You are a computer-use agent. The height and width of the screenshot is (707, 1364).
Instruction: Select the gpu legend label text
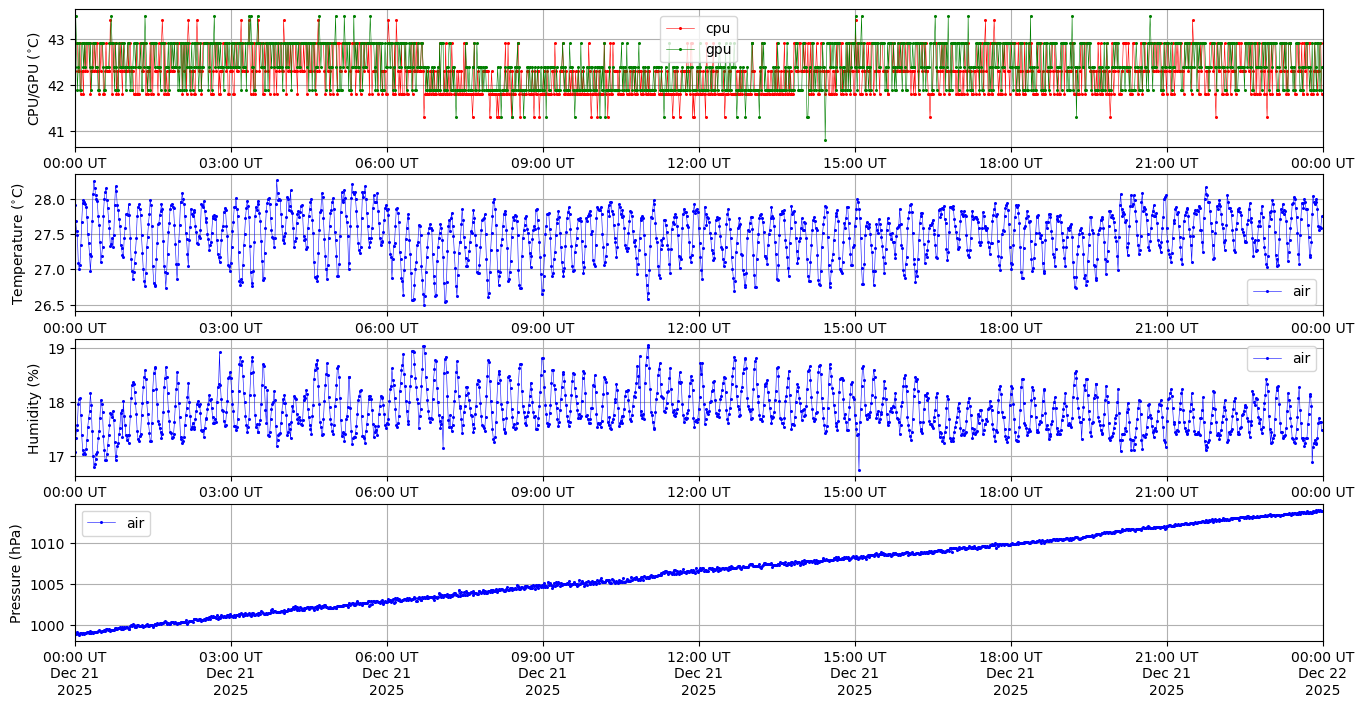click(719, 49)
